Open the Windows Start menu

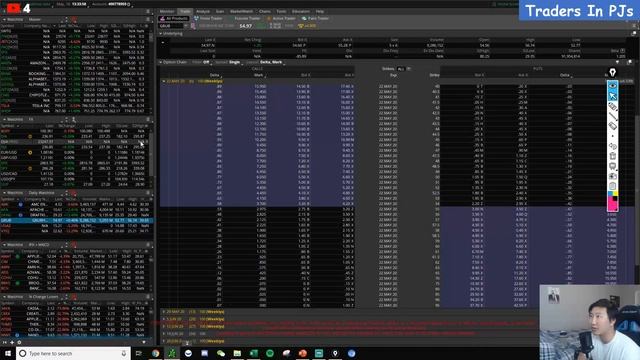click(8, 353)
